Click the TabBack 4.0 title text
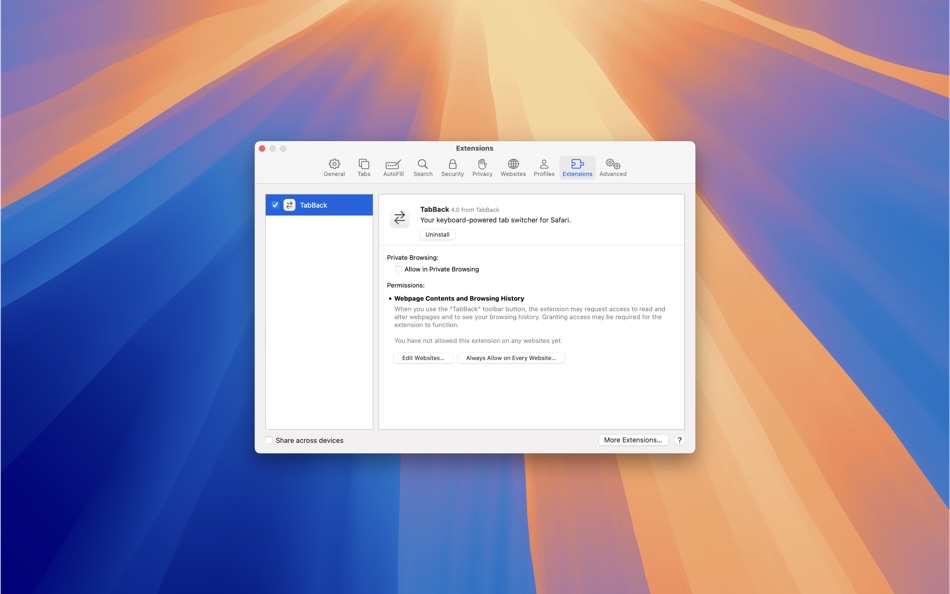Image resolution: width=950 pixels, height=594 pixels. point(459,210)
